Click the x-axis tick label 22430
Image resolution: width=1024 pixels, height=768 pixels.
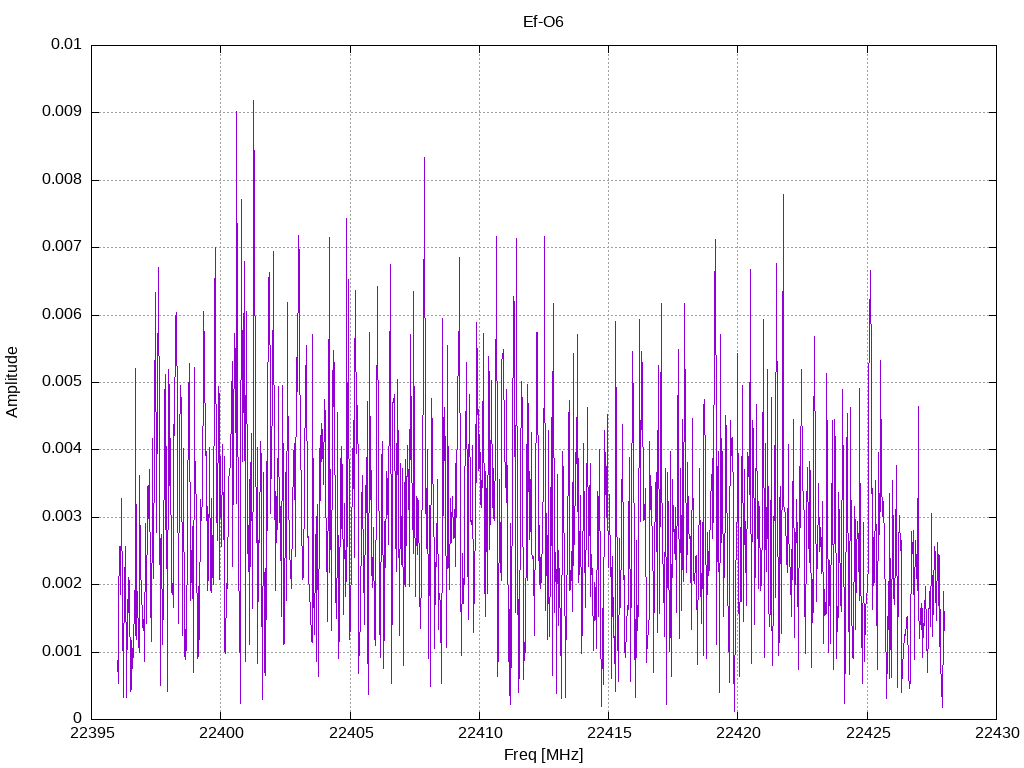click(997, 733)
